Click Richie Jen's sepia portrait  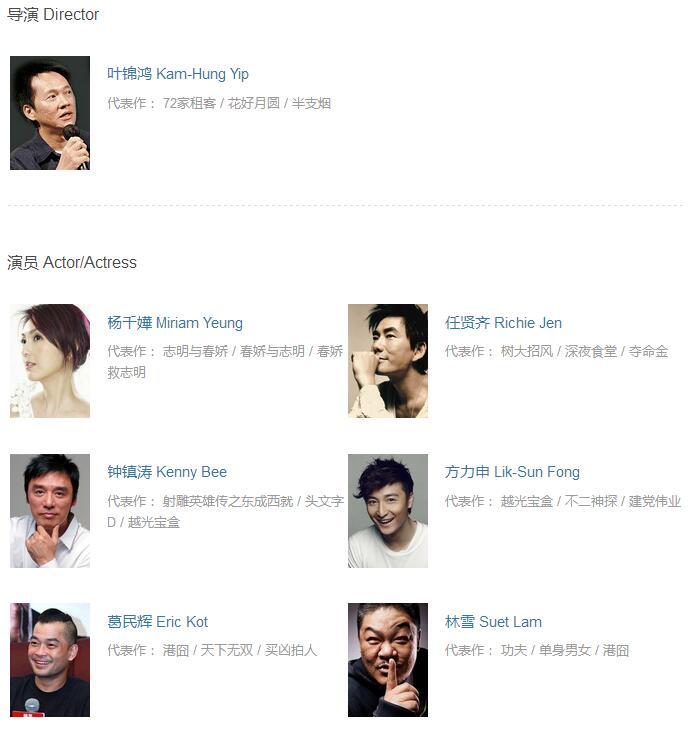click(388, 361)
